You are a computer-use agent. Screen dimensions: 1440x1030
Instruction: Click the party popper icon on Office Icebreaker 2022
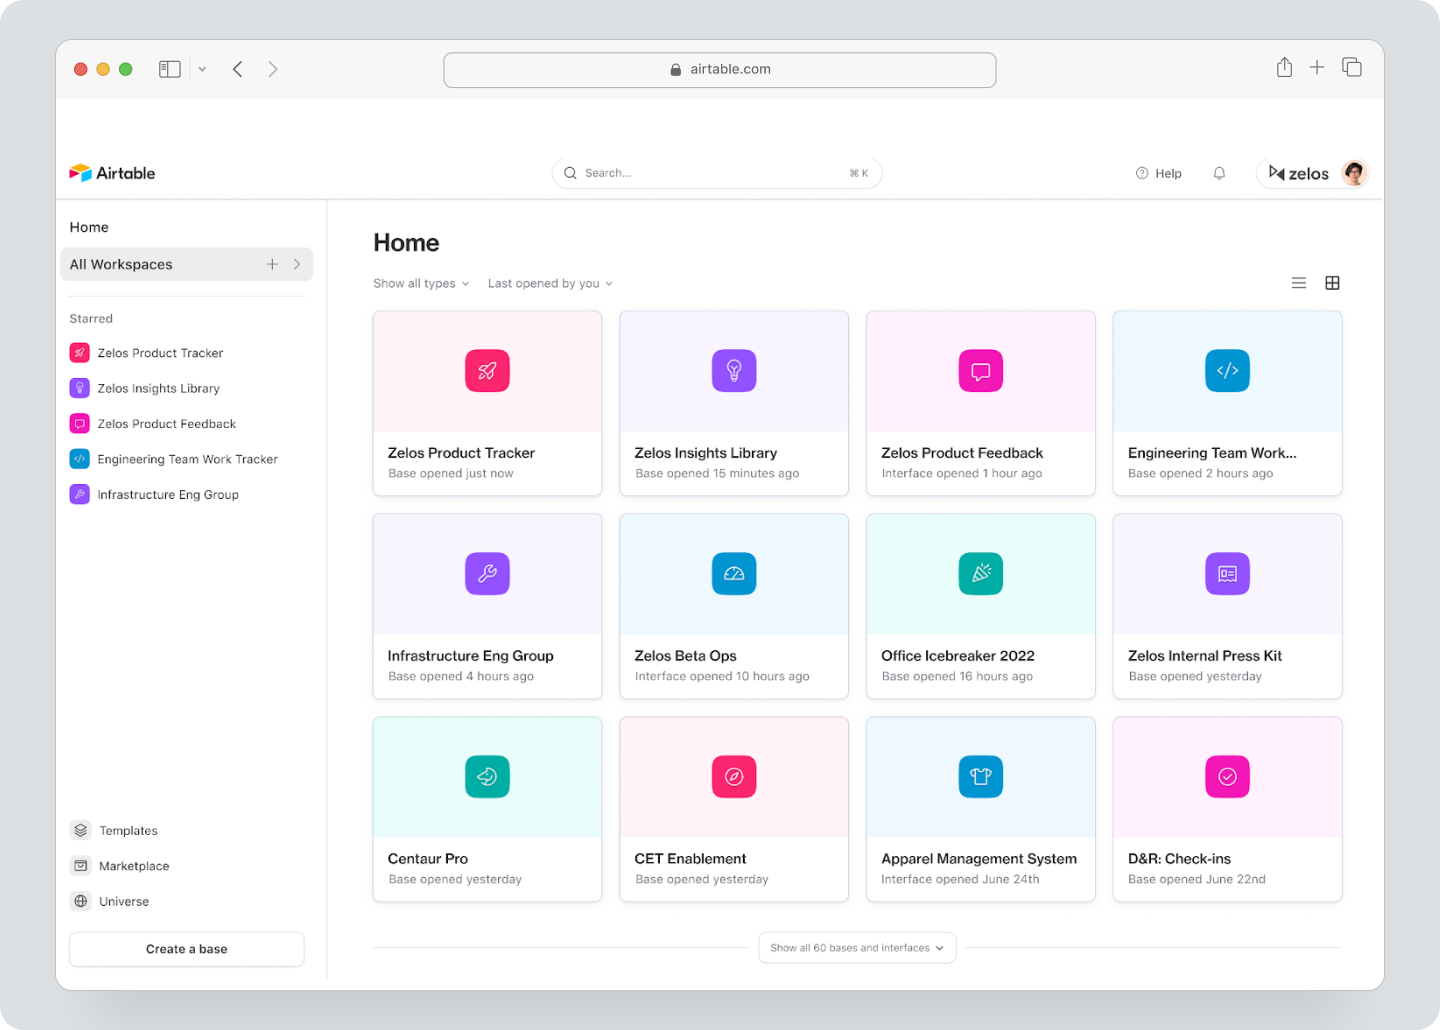tap(980, 574)
